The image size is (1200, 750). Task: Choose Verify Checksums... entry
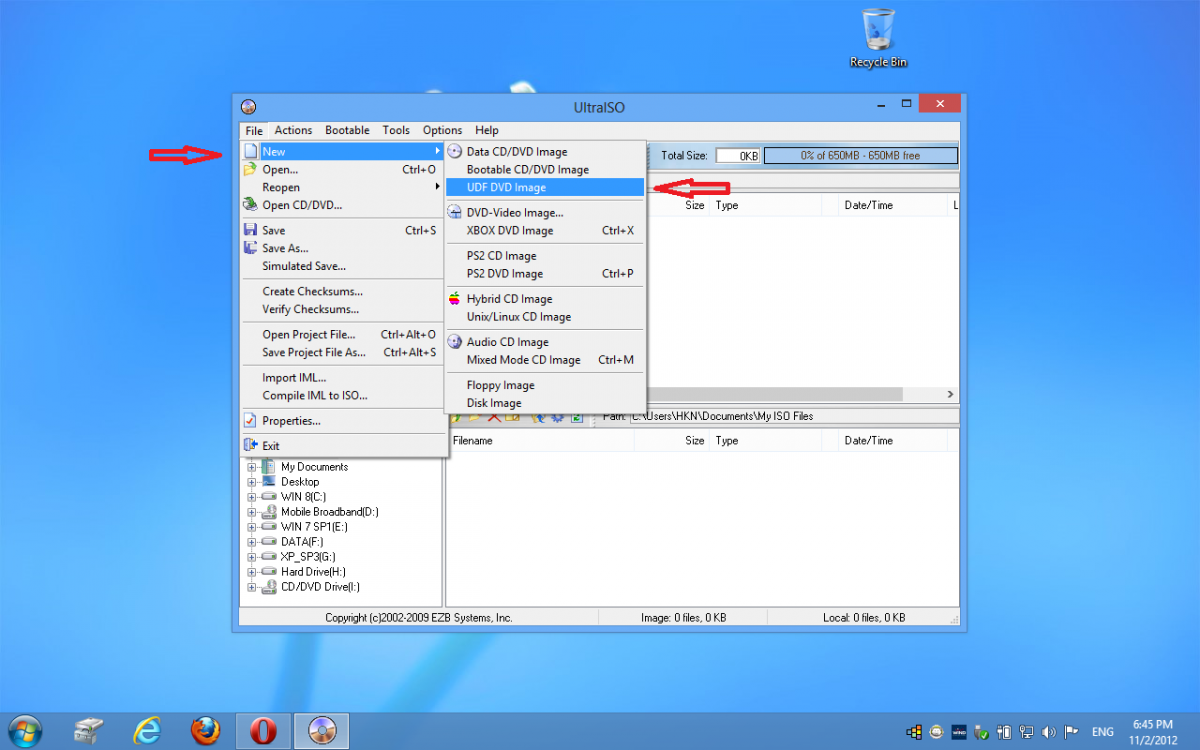[x=344, y=310]
